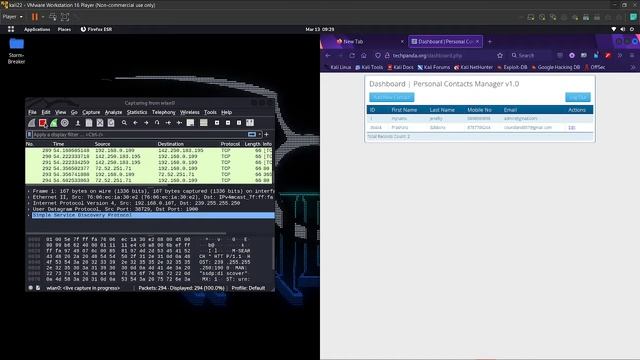Expand the Frame 1 tree node
This screenshot has height=360, width=640.
(x=29, y=191)
